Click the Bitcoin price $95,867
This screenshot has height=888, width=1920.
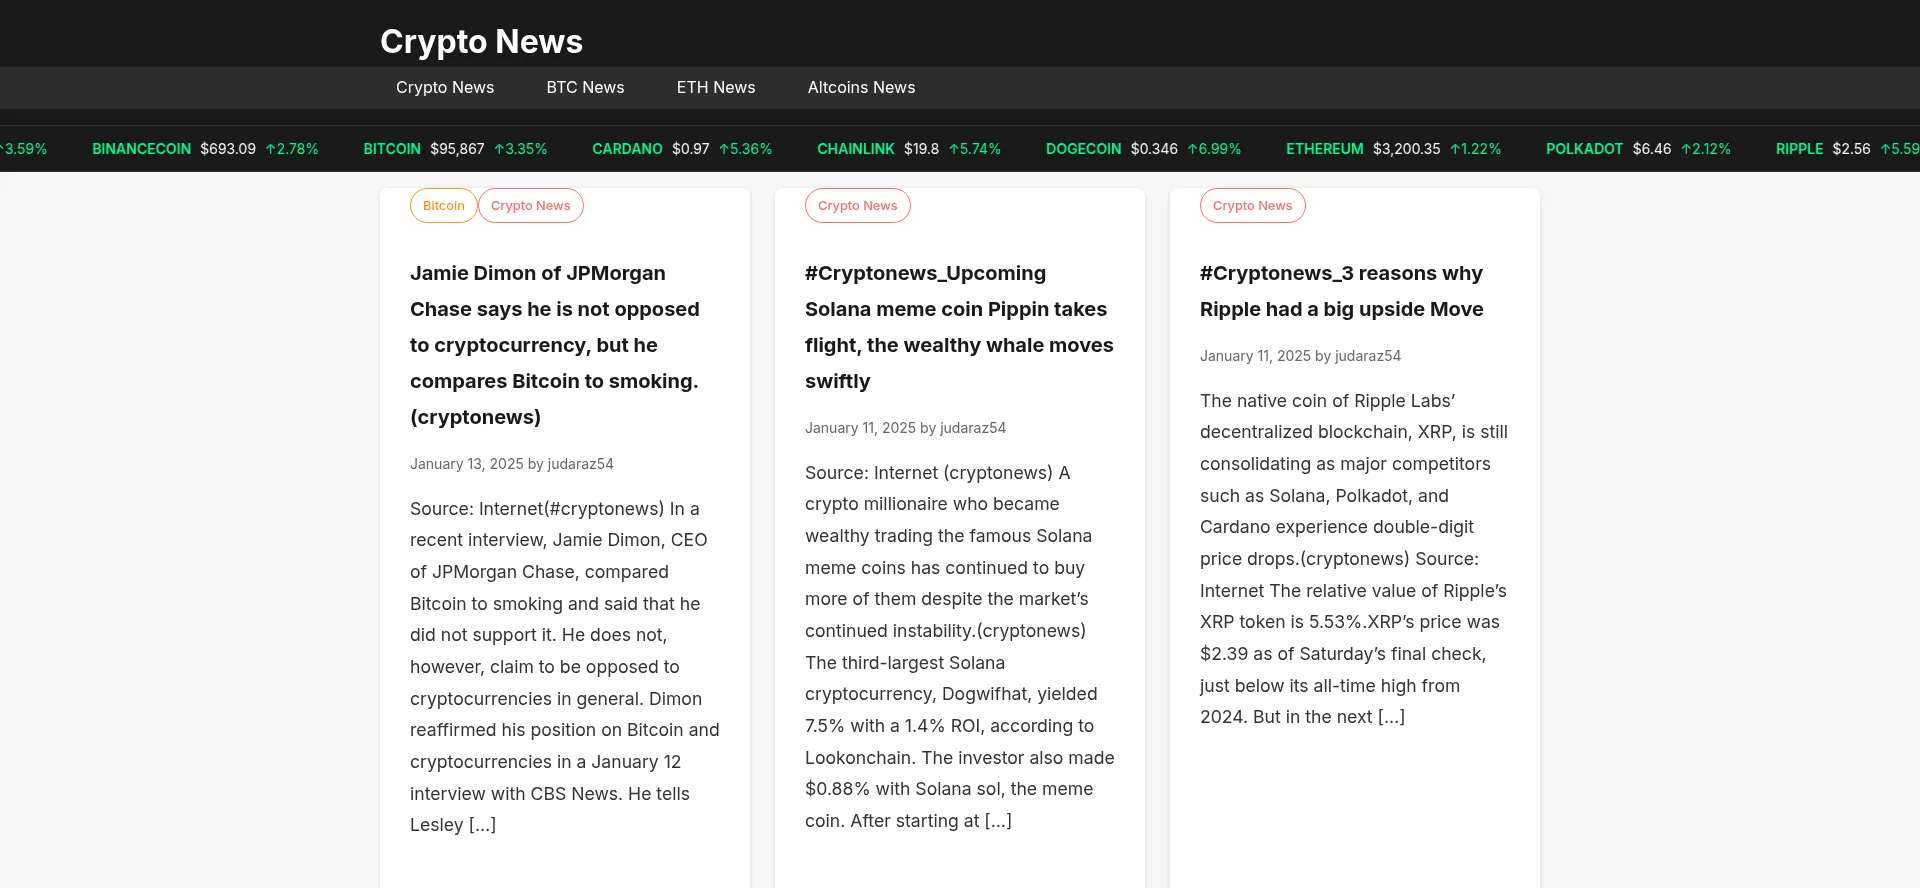point(457,149)
